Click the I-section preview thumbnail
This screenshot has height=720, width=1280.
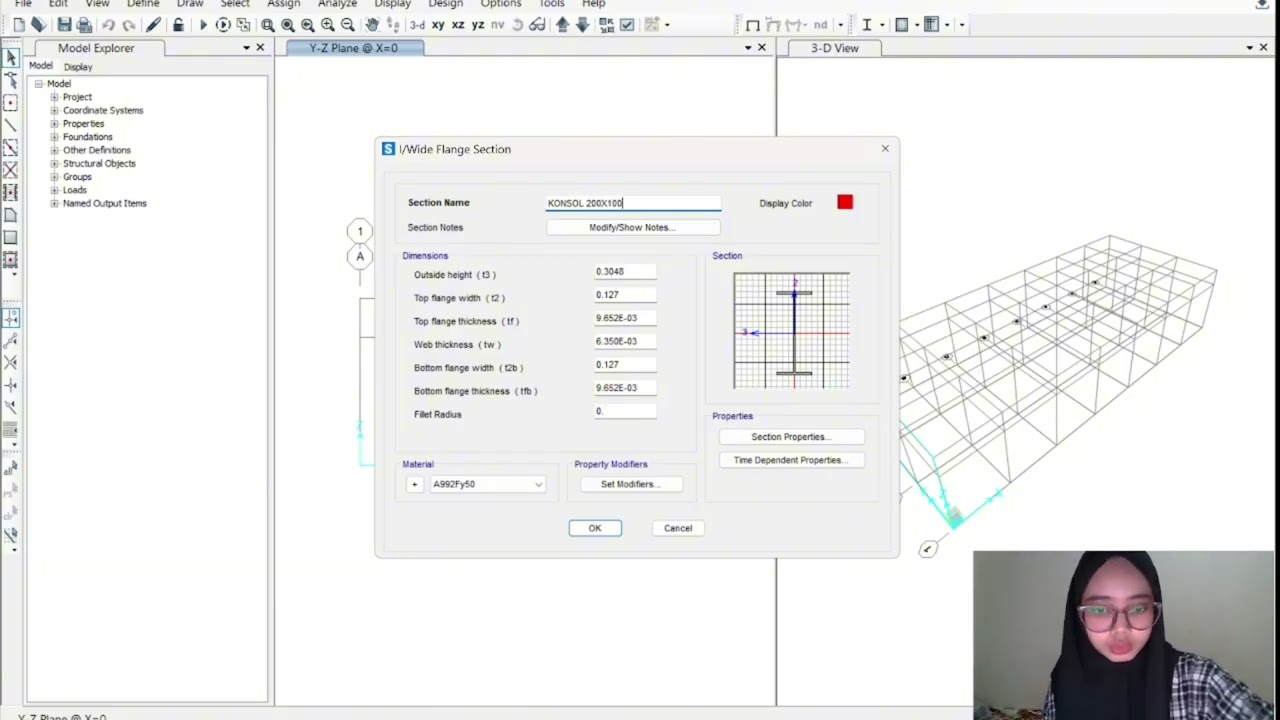click(x=792, y=331)
